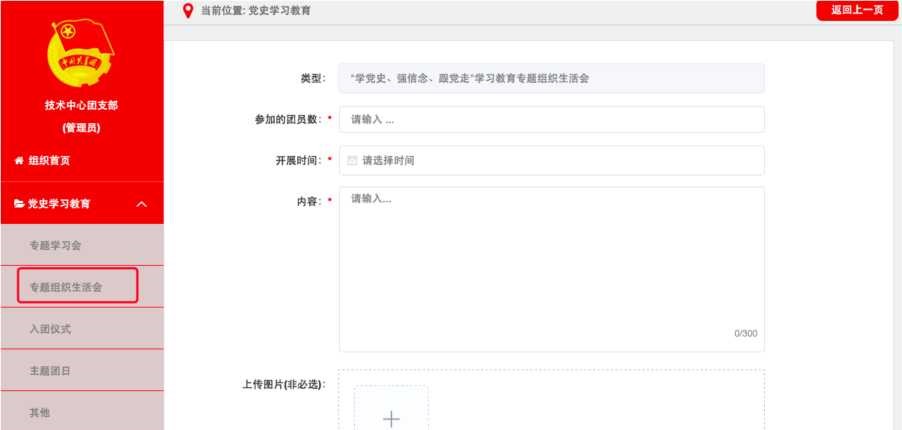Select 专题组织生活会 menu item
This screenshot has width=902, height=430.
pyautogui.click(x=66, y=287)
